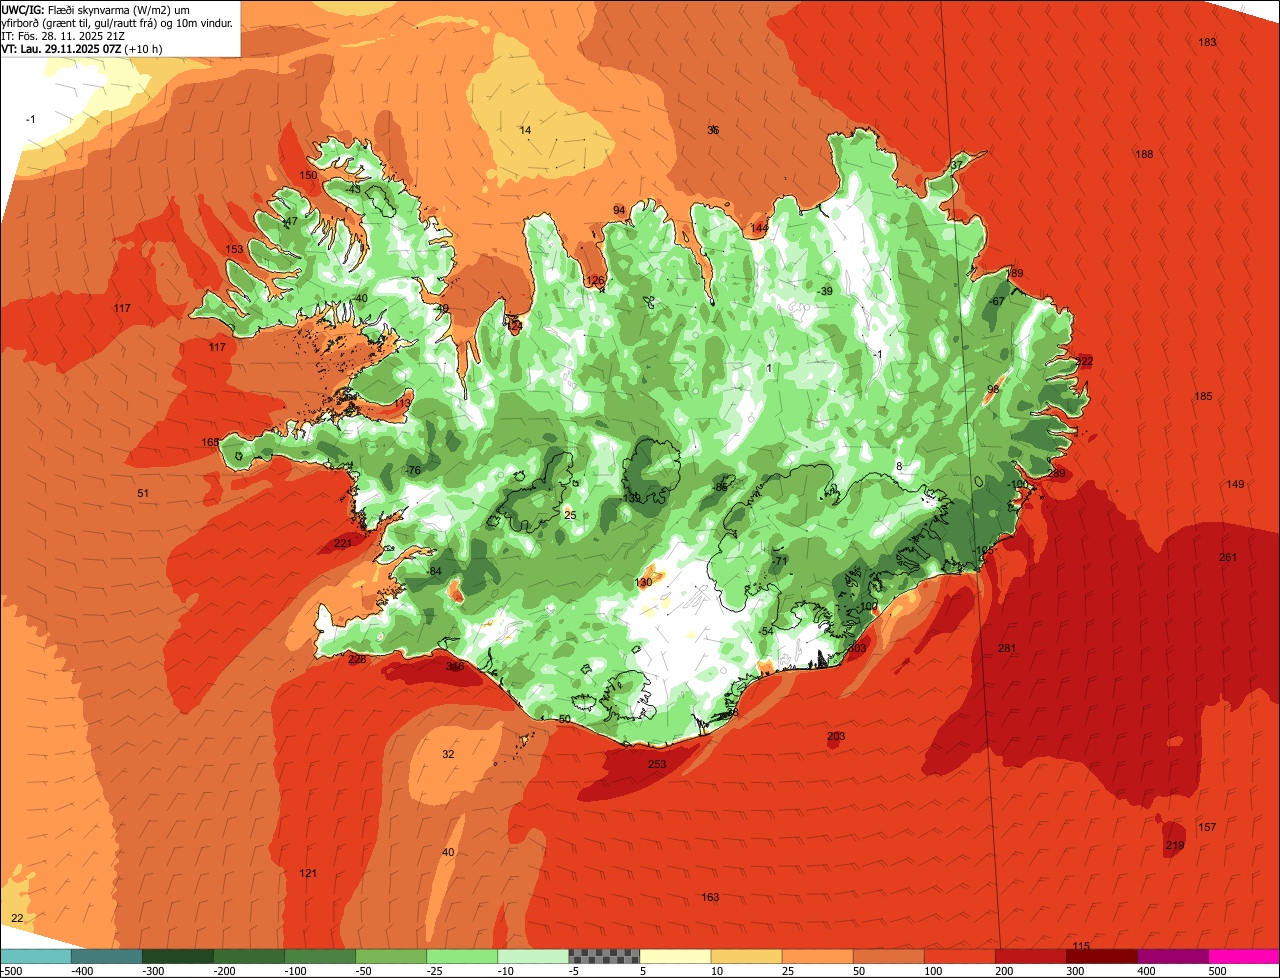Click legend swatch between -50 and -25
1280x978 pixels.
click(391, 956)
